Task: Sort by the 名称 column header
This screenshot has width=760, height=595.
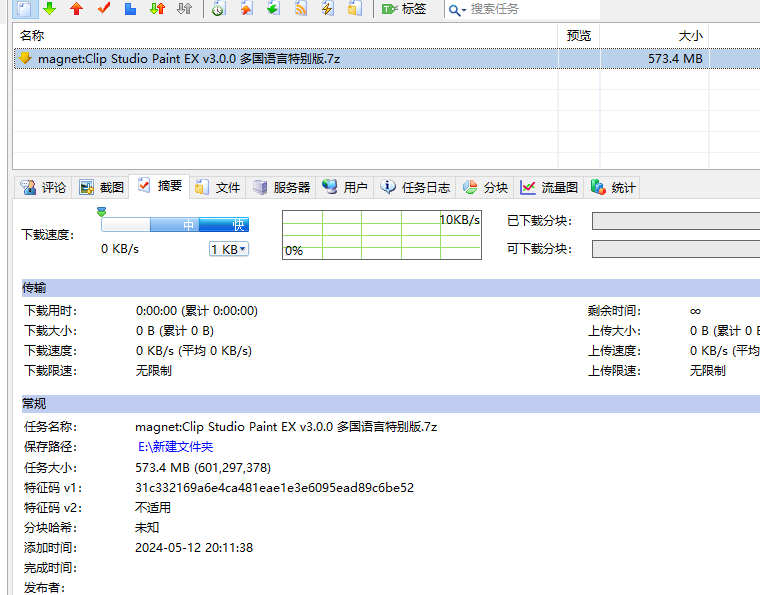Action: pyautogui.click(x=32, y=35)
